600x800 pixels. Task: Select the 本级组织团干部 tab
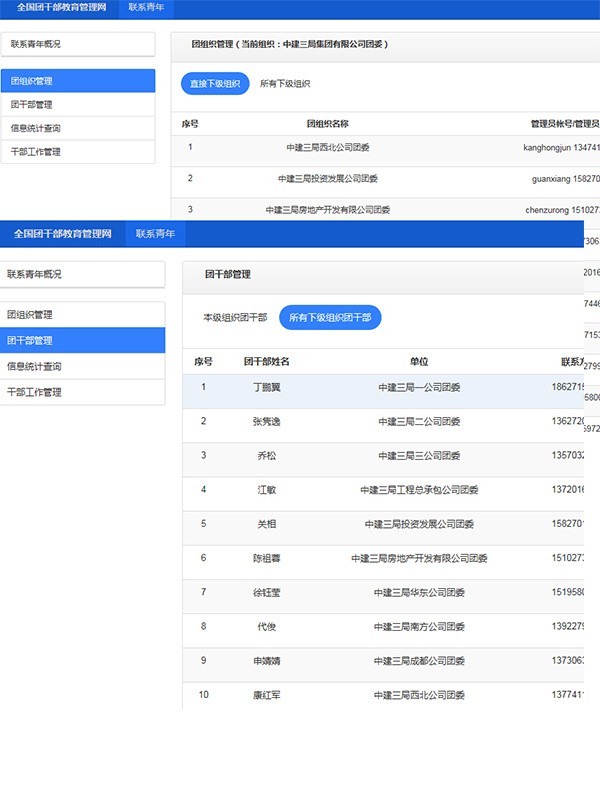[235, 318]
